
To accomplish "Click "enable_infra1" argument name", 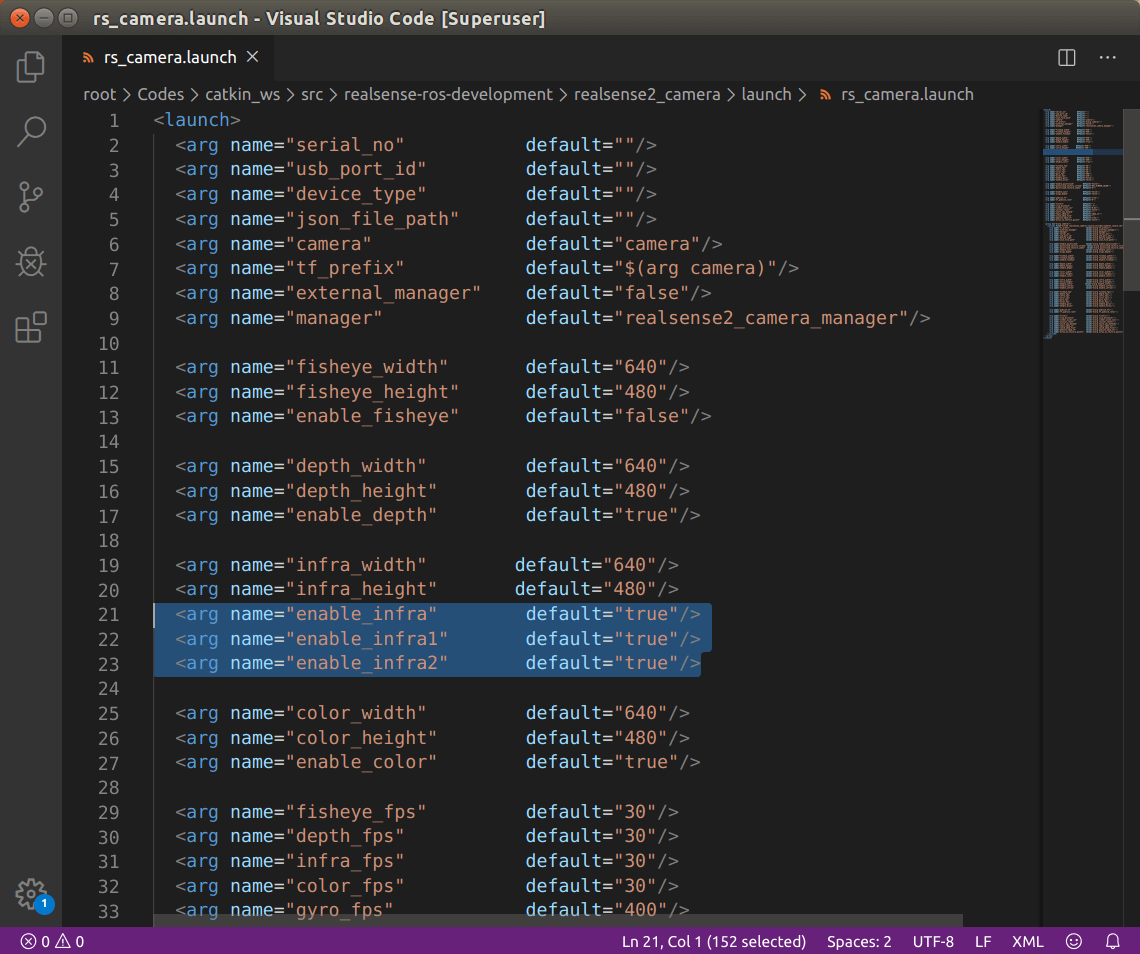I will pyautogui.click(x=366, y=639).
